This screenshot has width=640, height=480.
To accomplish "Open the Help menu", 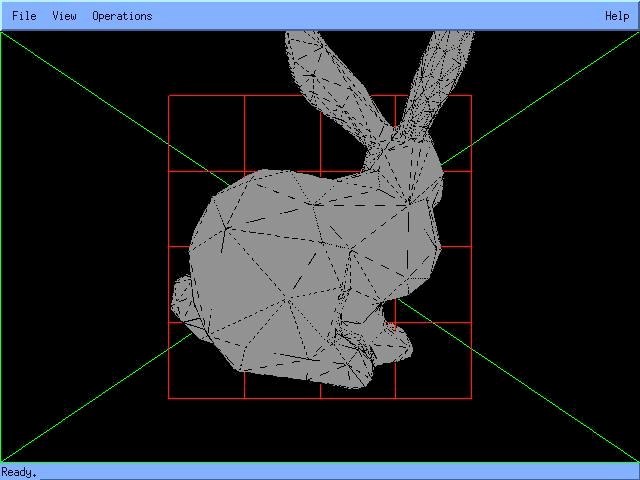I will click(617, 16).
